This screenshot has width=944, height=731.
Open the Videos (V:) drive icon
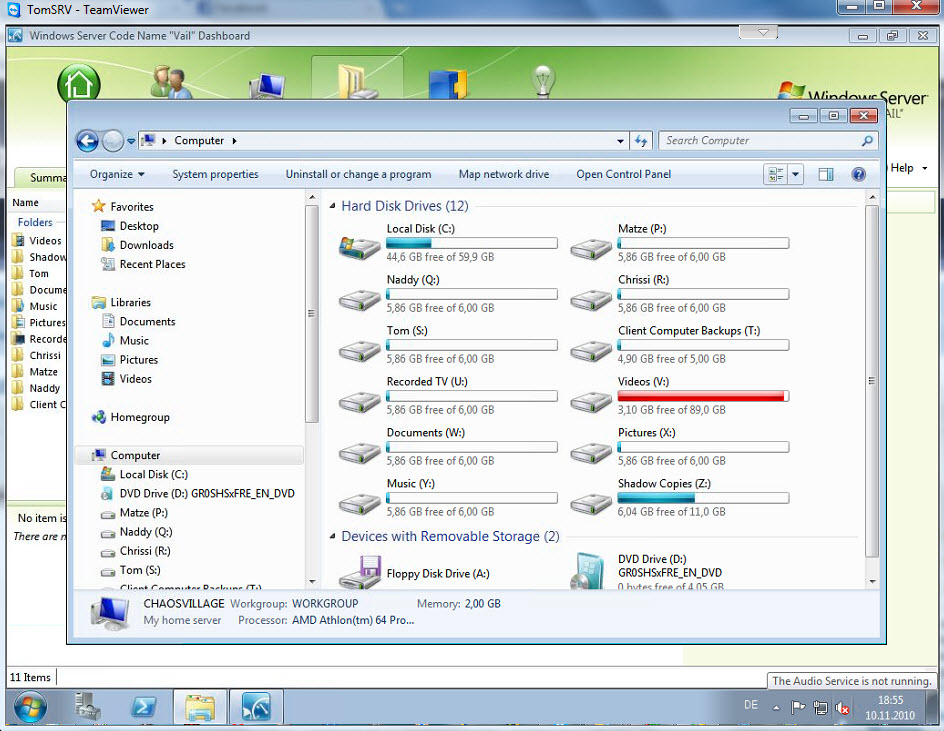coord(591,398)
